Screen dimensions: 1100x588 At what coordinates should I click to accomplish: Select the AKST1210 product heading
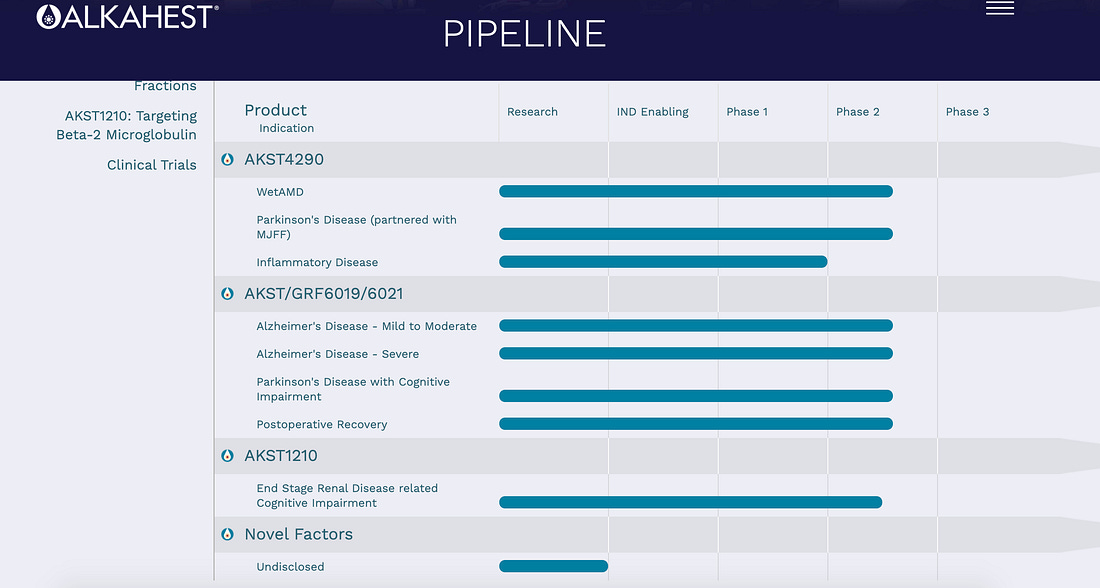281,455
